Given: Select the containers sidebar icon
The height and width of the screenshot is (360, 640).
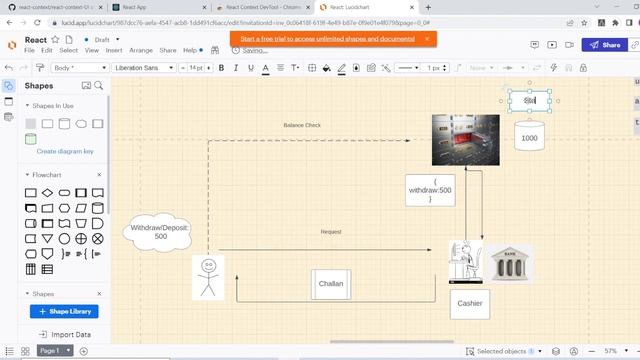Looking at the screenshot, I should click(9, 101).
